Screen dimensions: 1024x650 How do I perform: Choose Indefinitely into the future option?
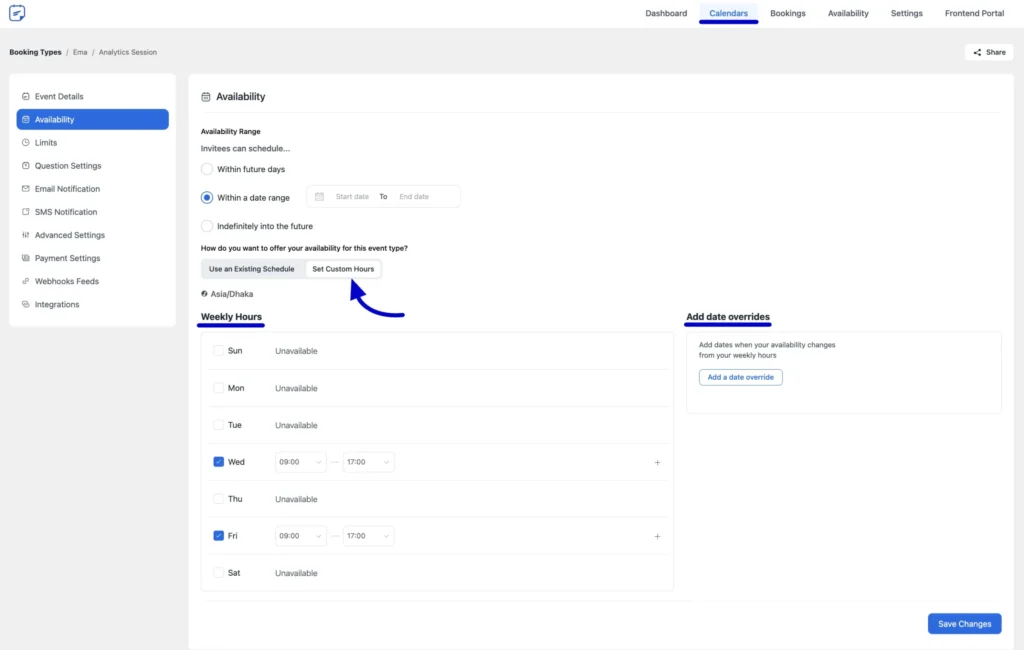(206, 225)
